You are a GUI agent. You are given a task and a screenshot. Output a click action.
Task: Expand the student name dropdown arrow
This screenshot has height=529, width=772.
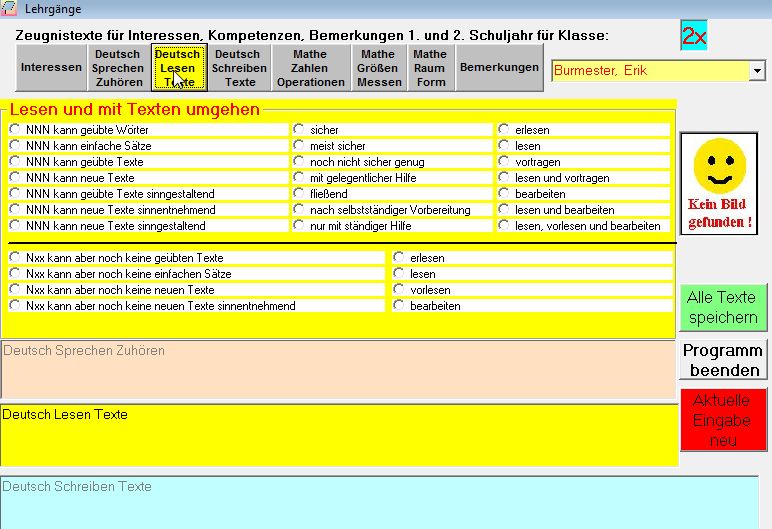pos(757,71)
